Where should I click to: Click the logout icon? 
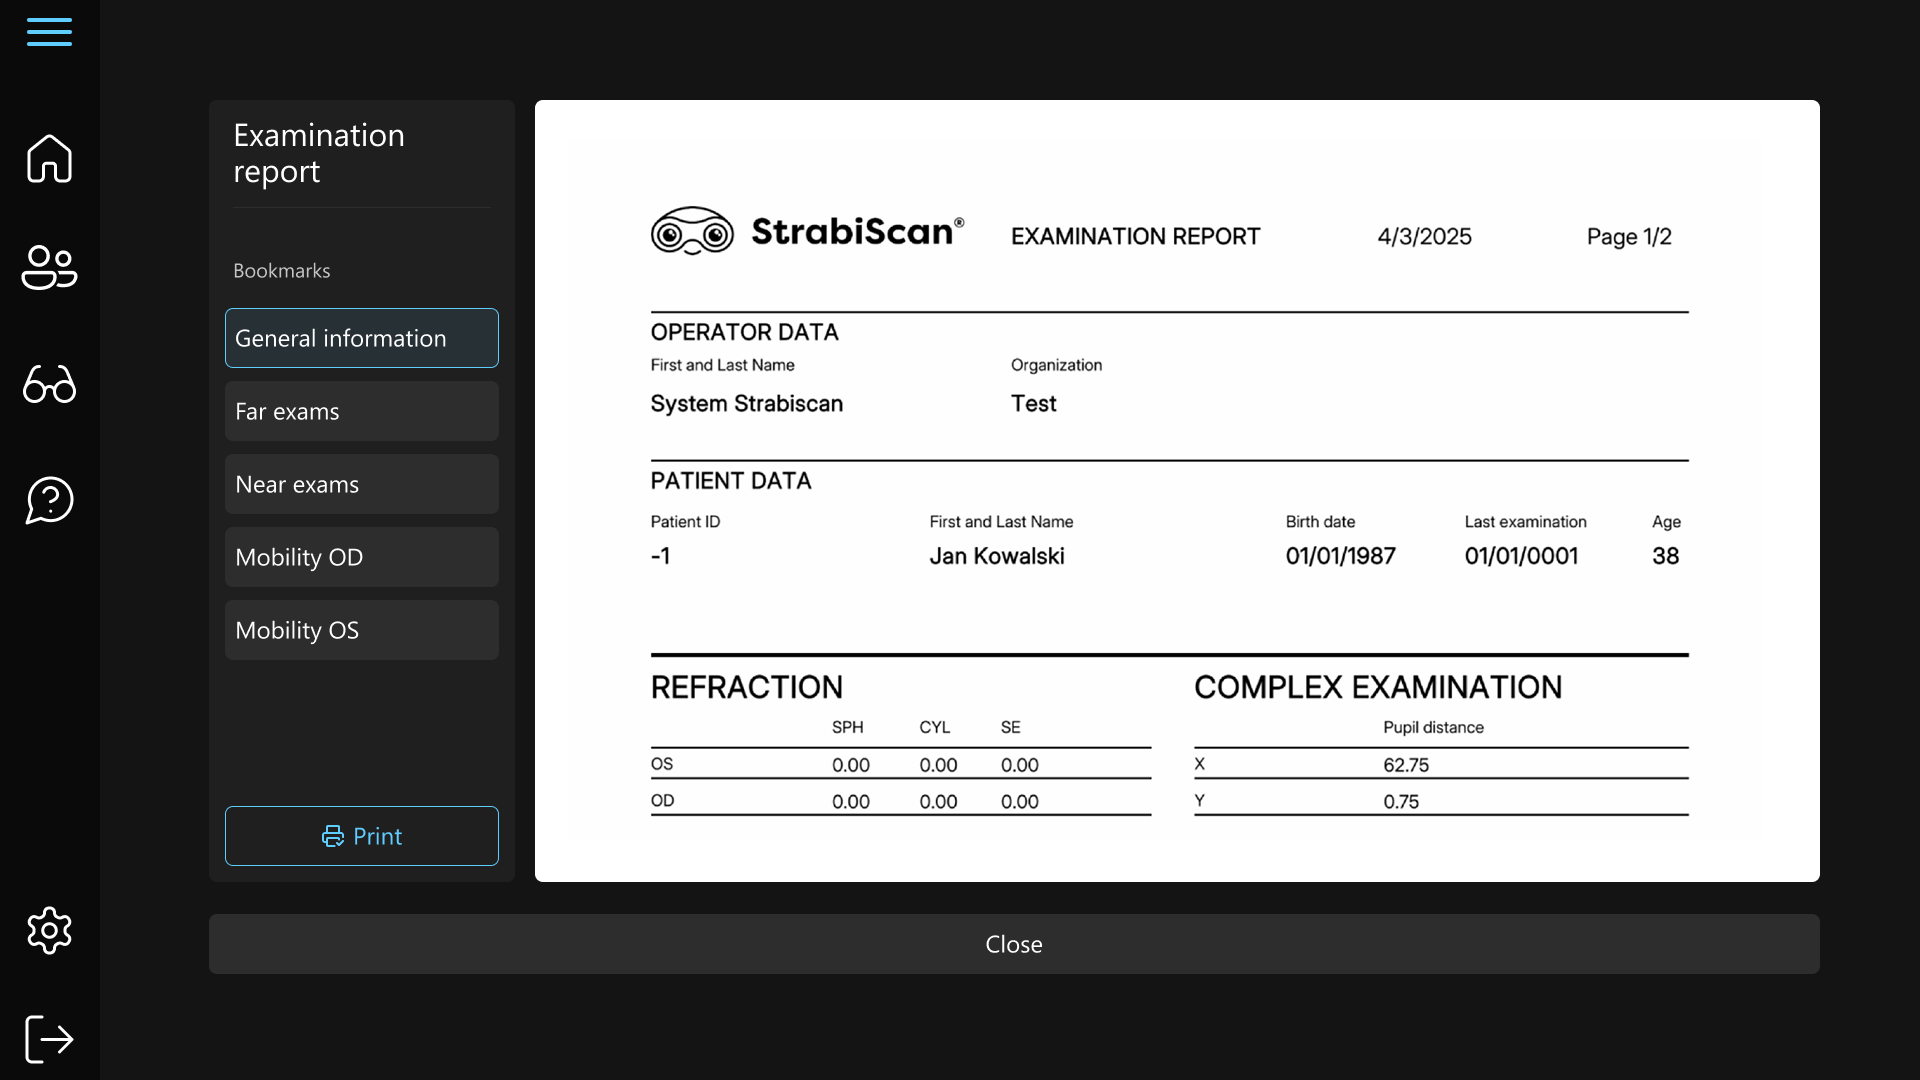pyautogui.click(x=49, y=1038)
